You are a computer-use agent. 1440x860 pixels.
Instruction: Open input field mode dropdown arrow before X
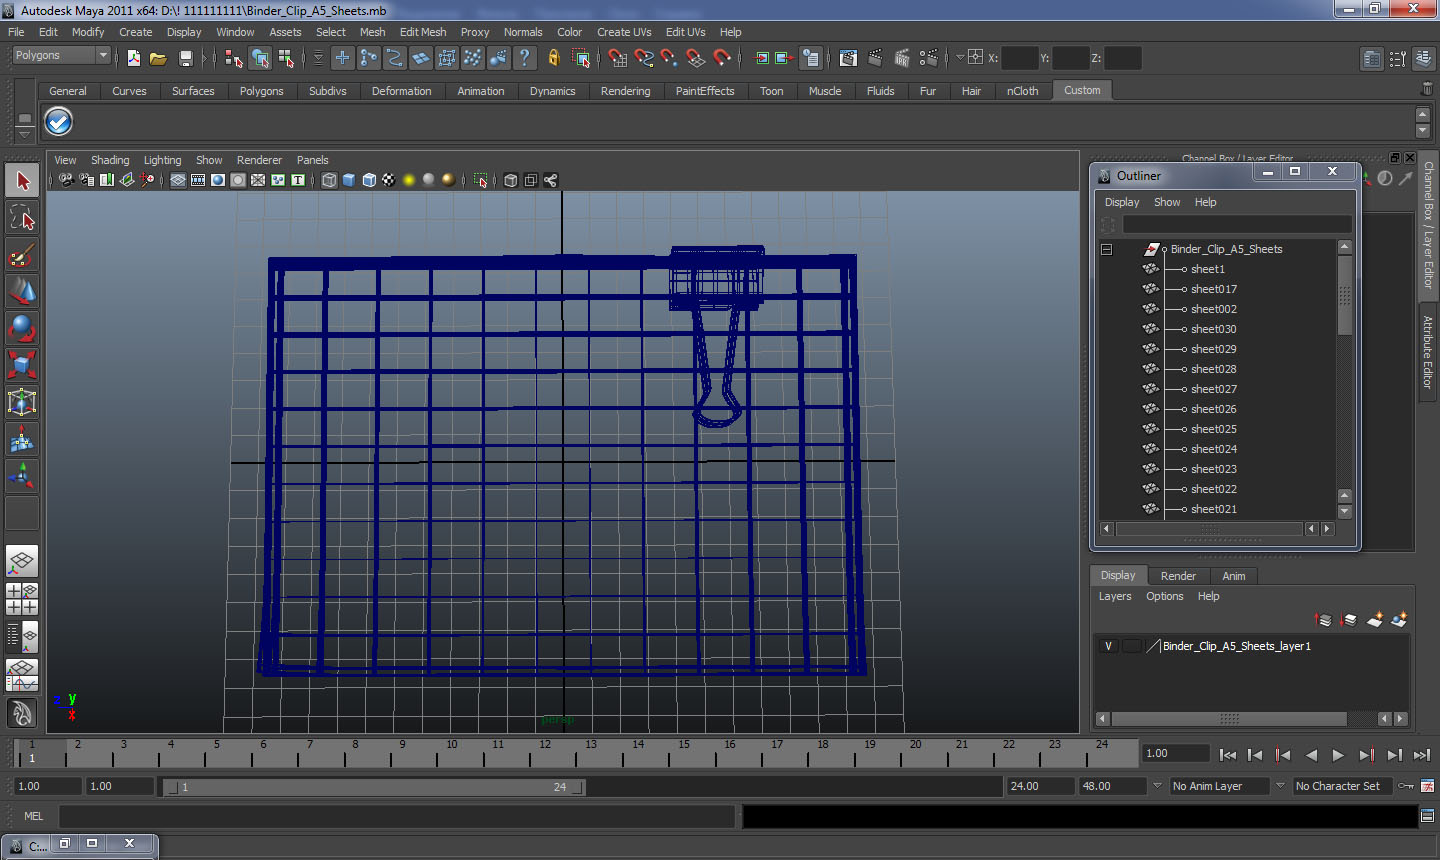pyautogui.click(x=960, y=57)
